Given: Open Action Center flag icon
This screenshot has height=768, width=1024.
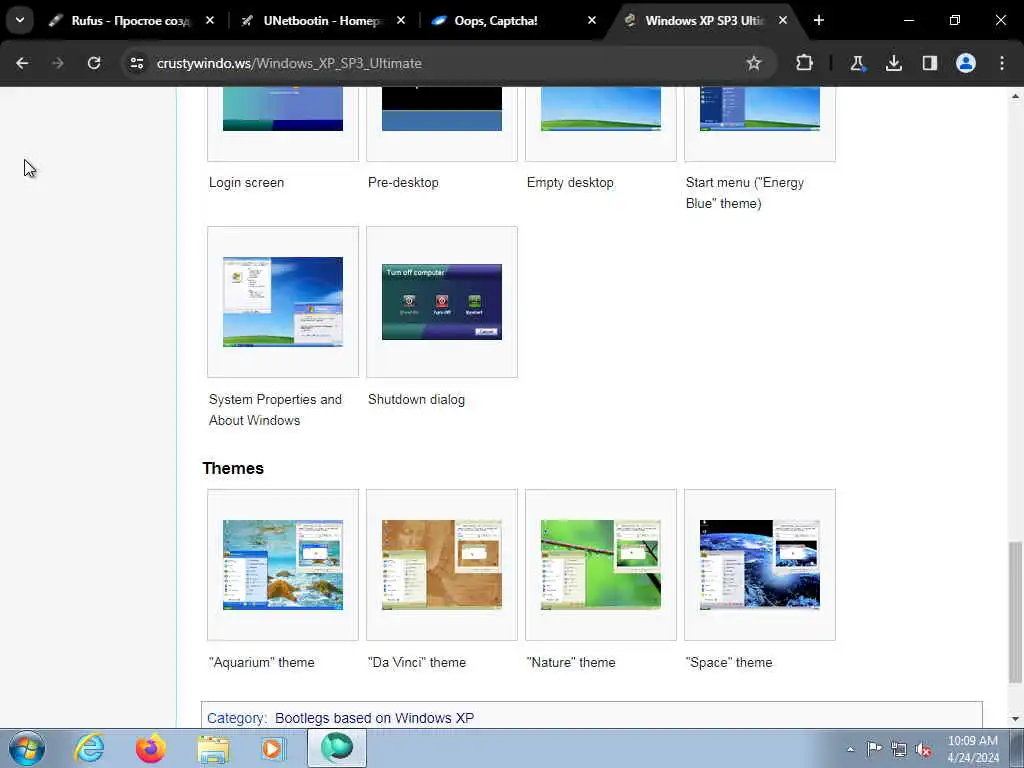Looking at the screenshot, I should pyautogui.click(x=874, y=749).
